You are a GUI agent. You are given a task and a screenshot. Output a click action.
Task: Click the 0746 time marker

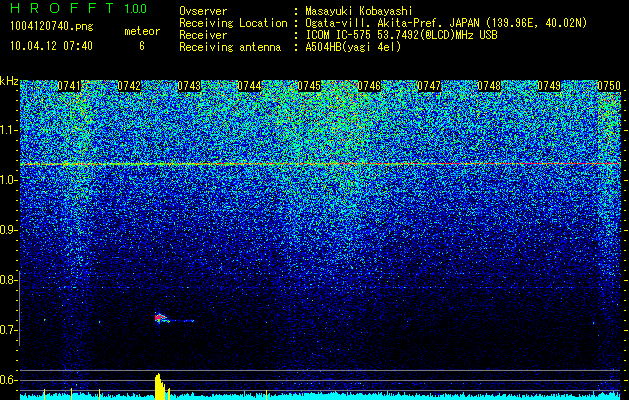pyautogui.click(x=369, y=86)
